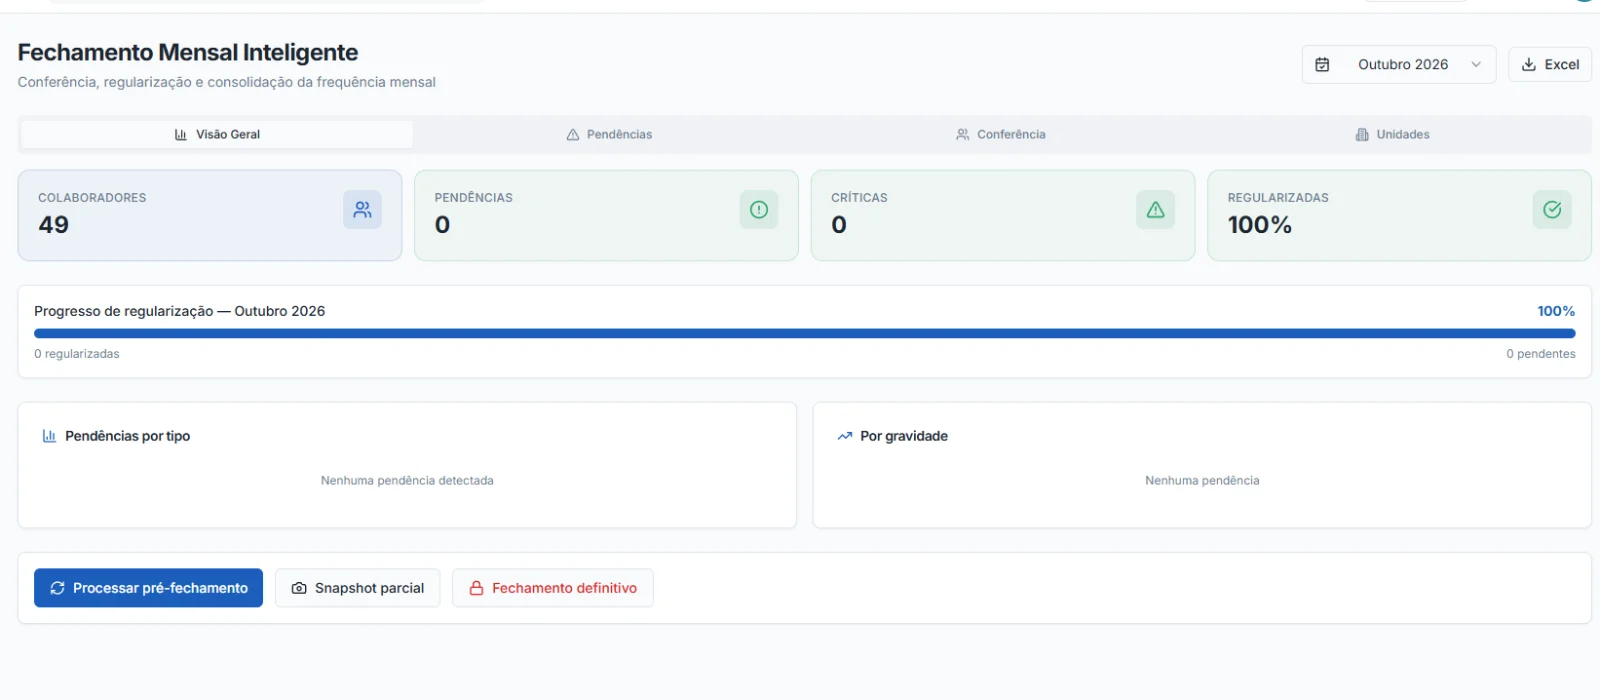
Task: Click the '0 regularizadas' text
Action: 77,354
